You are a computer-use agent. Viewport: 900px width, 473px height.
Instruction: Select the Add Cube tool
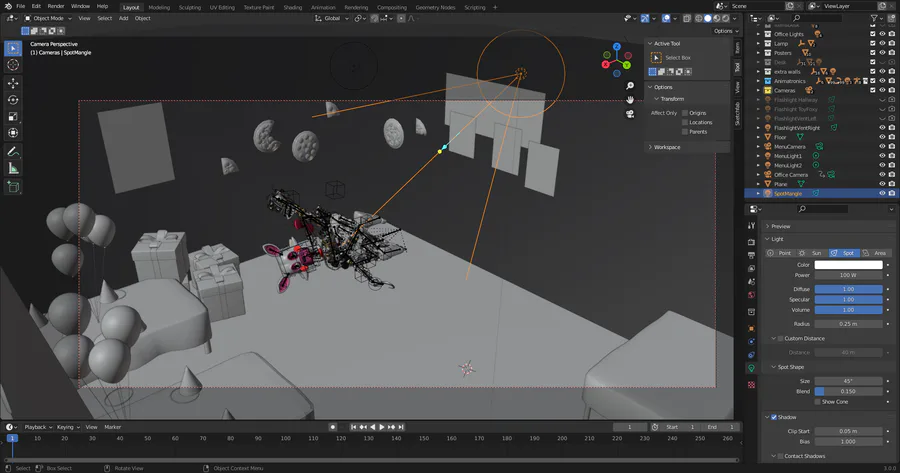(13, 187)
